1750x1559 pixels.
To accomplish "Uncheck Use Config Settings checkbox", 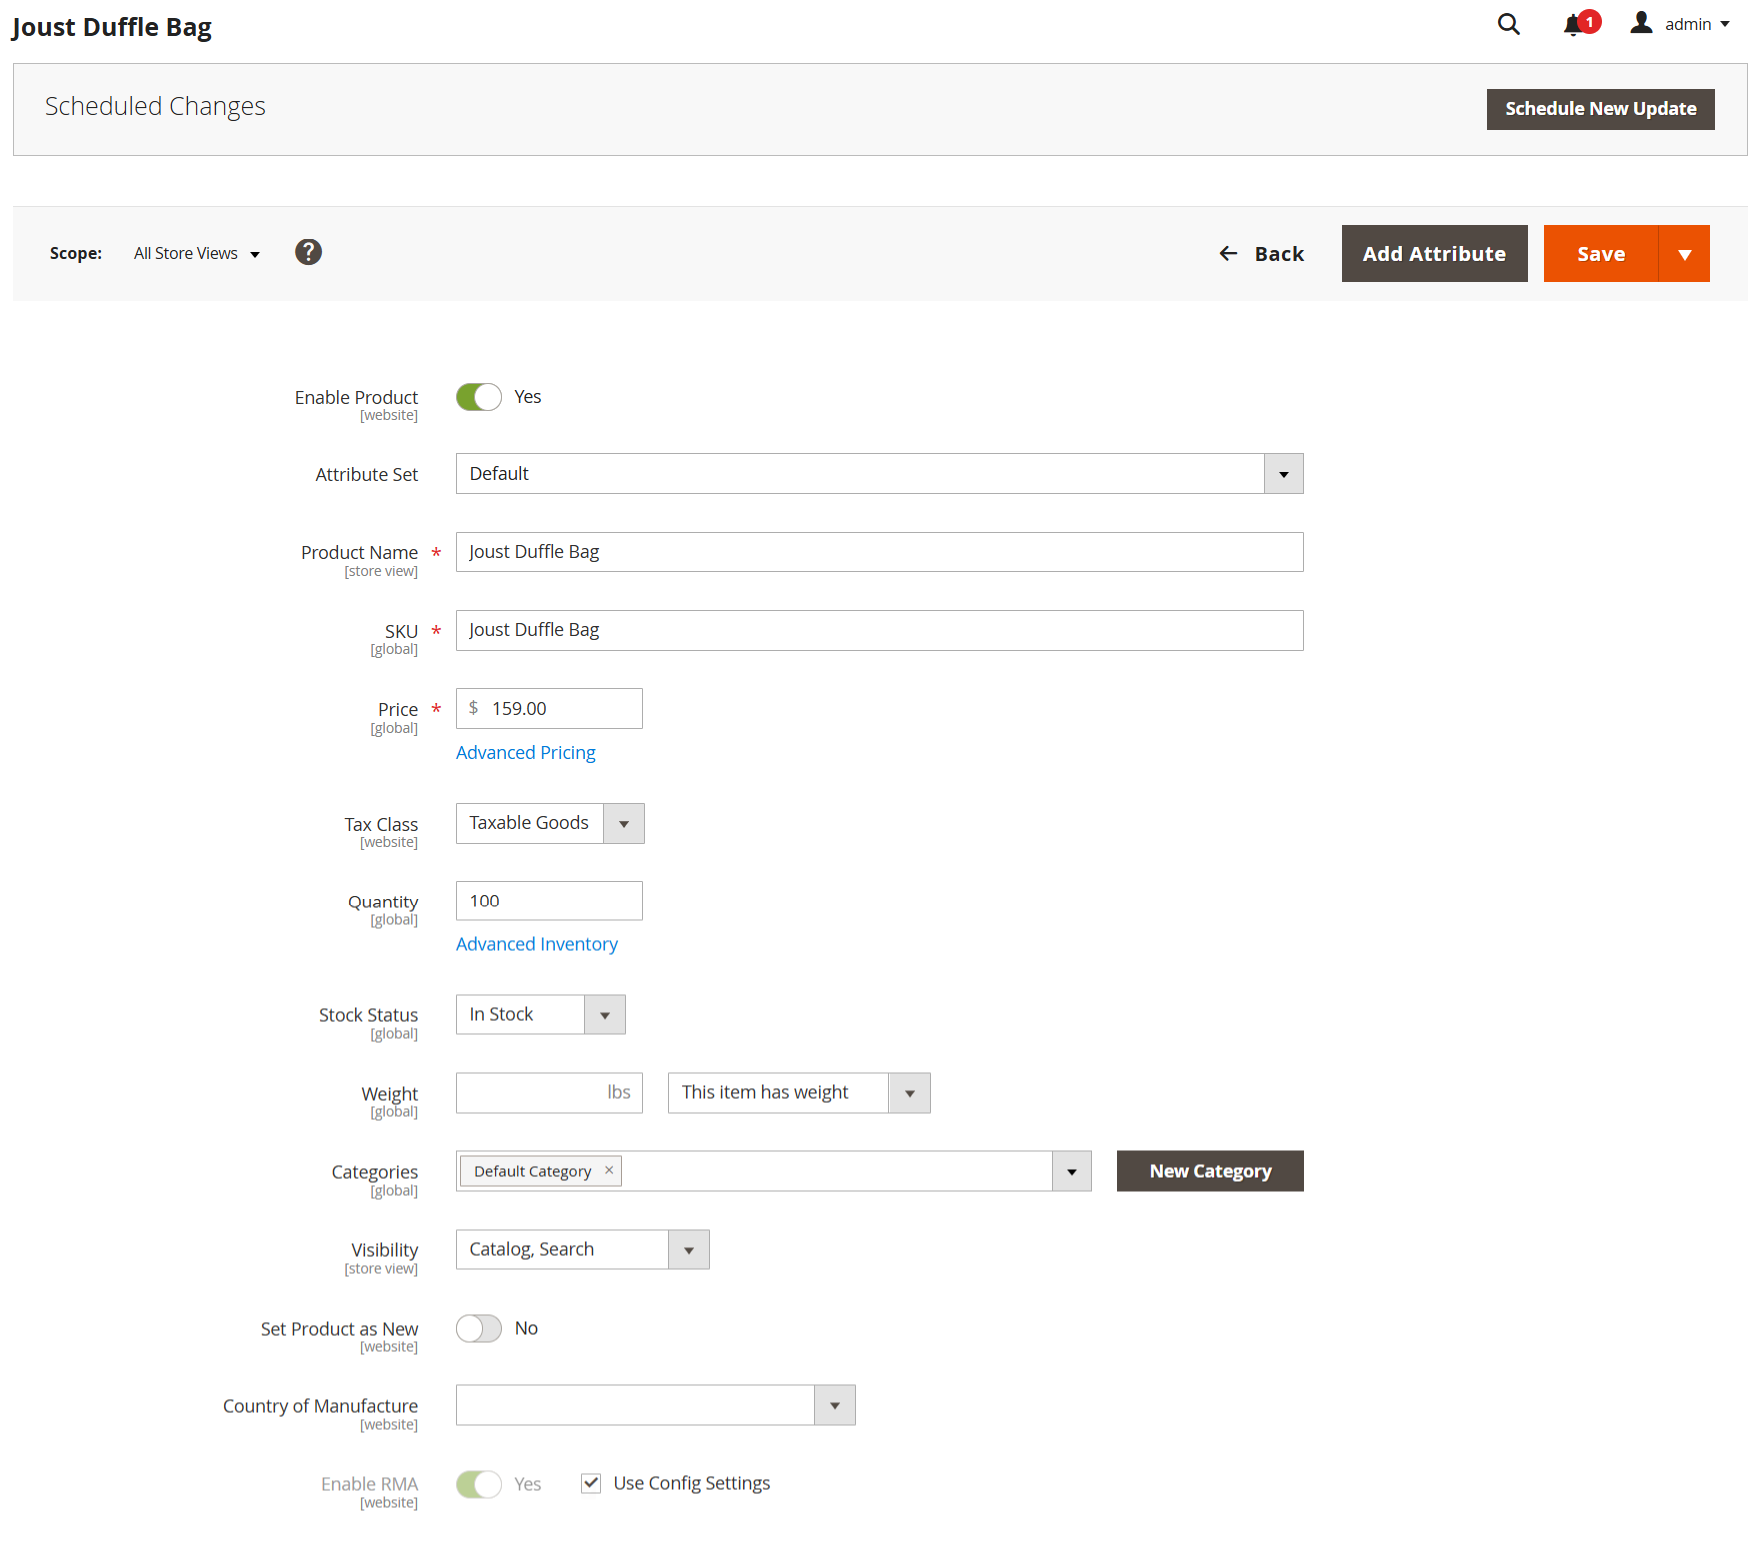I will (591, 1483).
